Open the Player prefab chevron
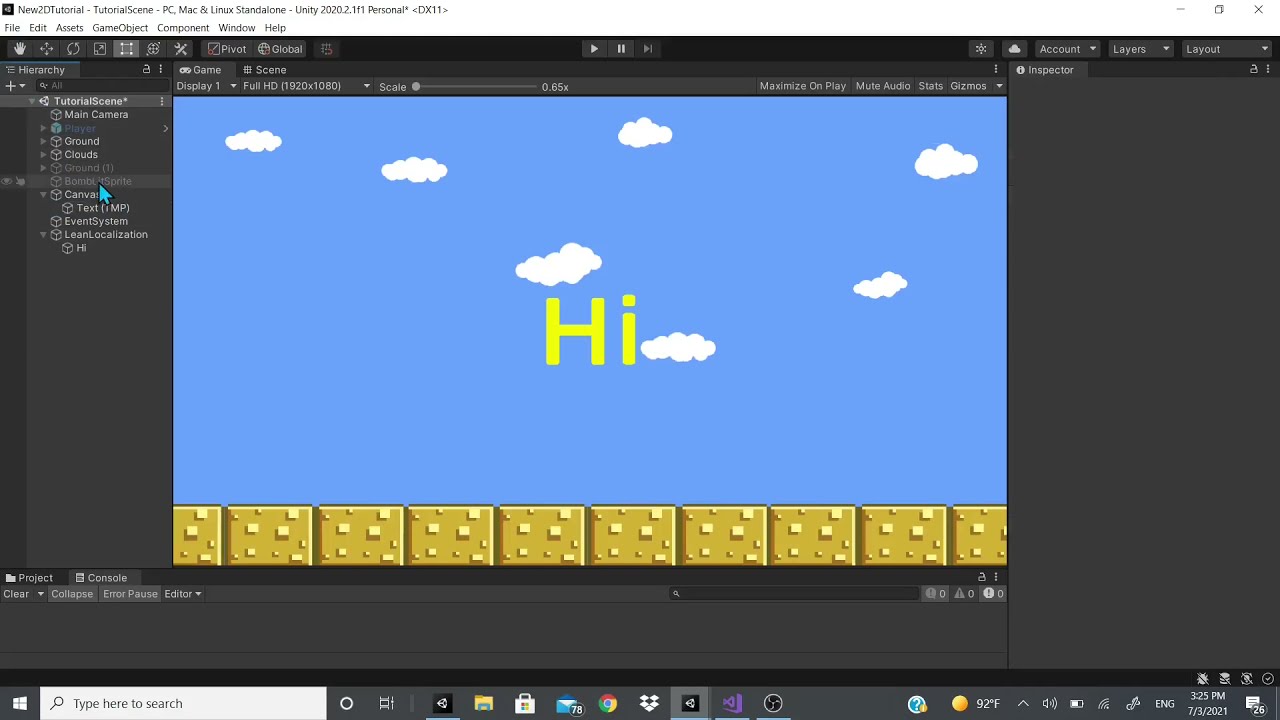Viewport: 1280px width, 720px height. 166,128
